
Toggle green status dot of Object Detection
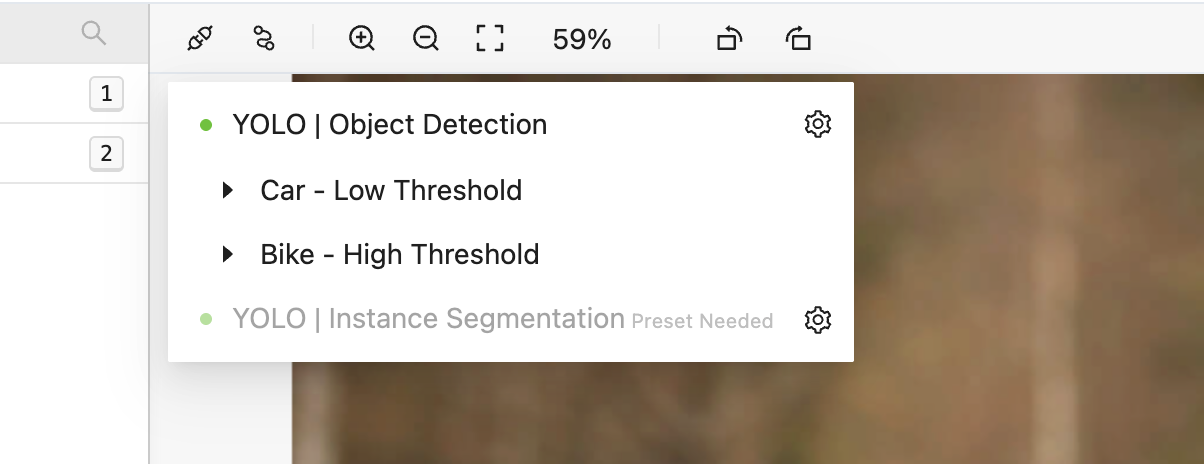point(206,125)
